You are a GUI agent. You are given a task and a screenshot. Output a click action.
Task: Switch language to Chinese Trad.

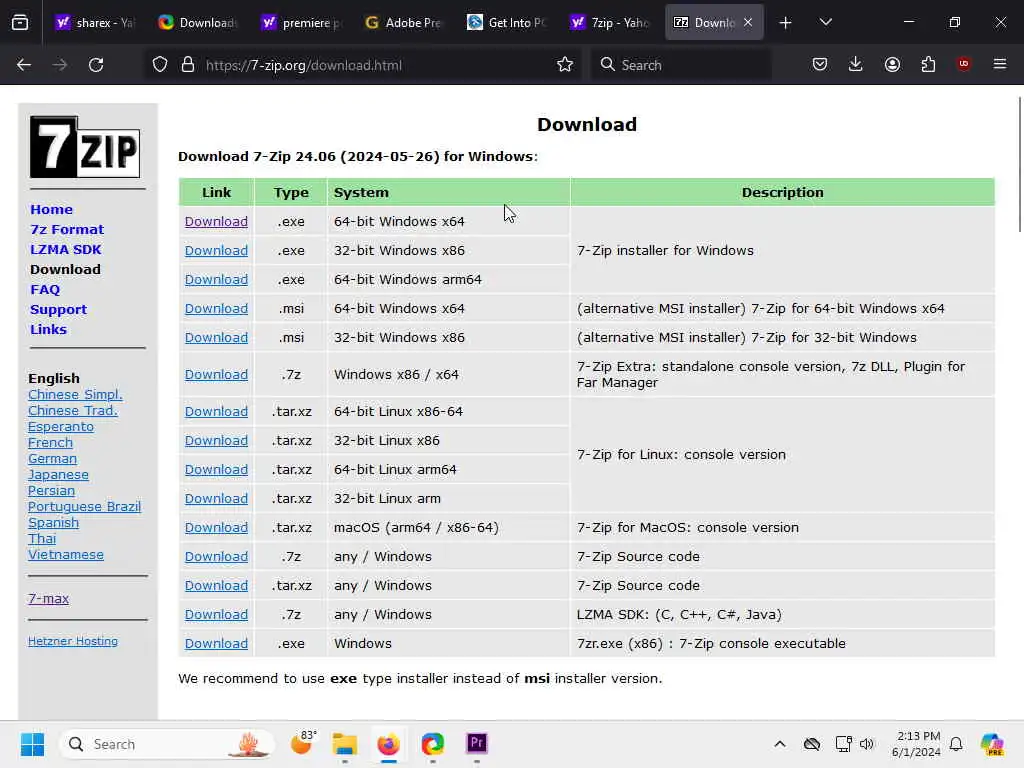[73, 411]
